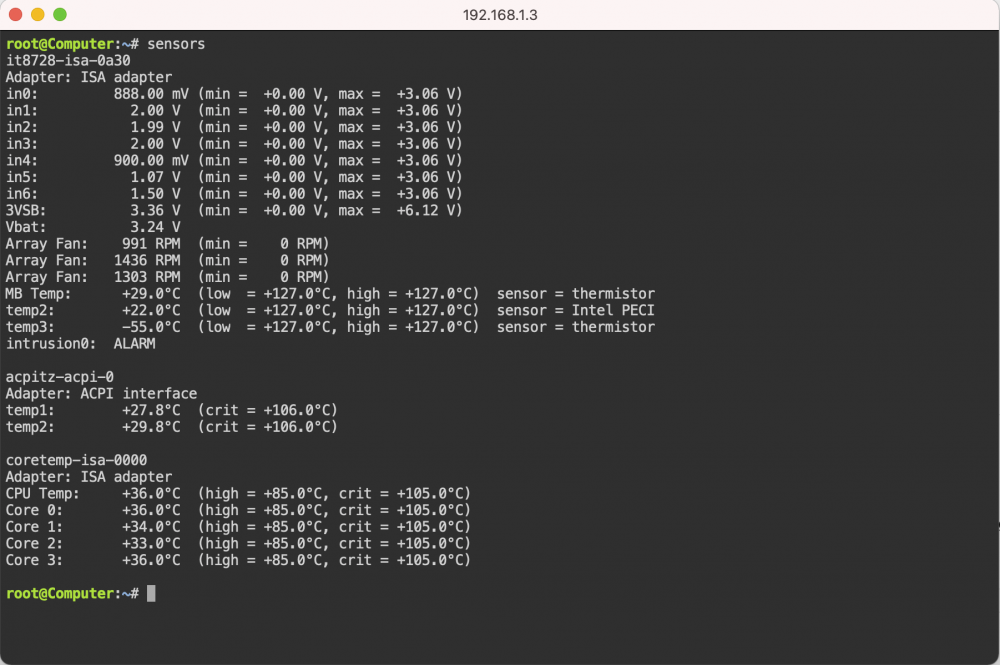Image resolution: width=1000 pixels, height=665 pixels.
Task: Click the Vbat reading '3.24 V'
Action: click(156, 226)
